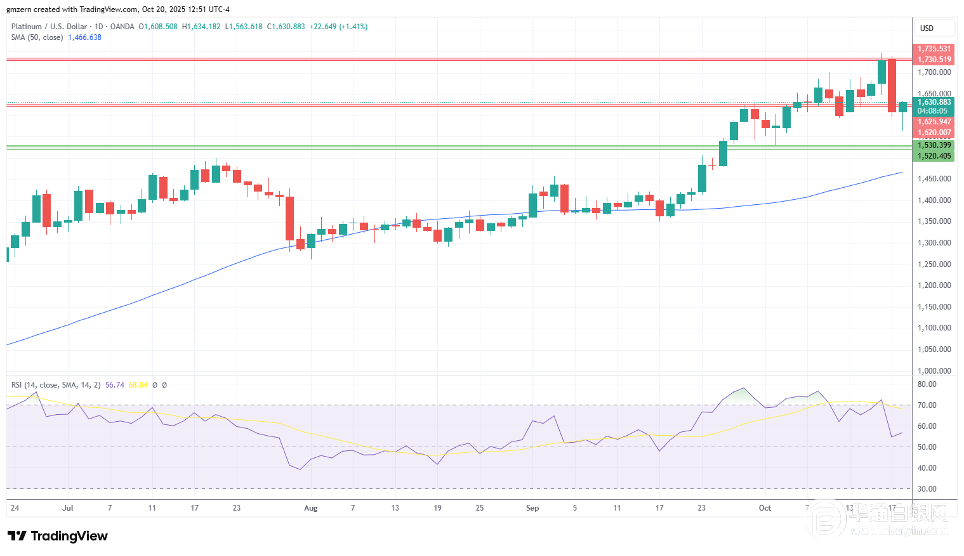Click the Sep label on time axis
964x556 pixels.
[x=532, y=508]
